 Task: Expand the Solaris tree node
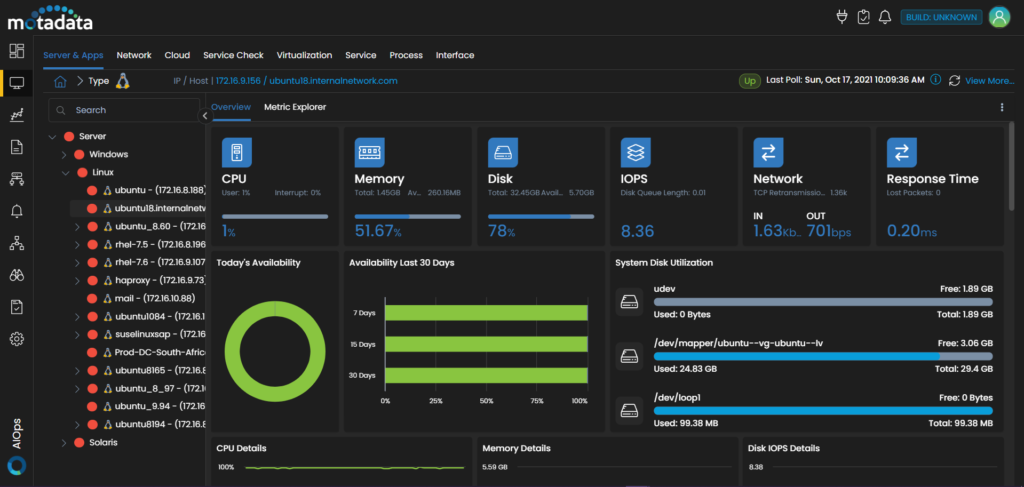click(64, 442)
